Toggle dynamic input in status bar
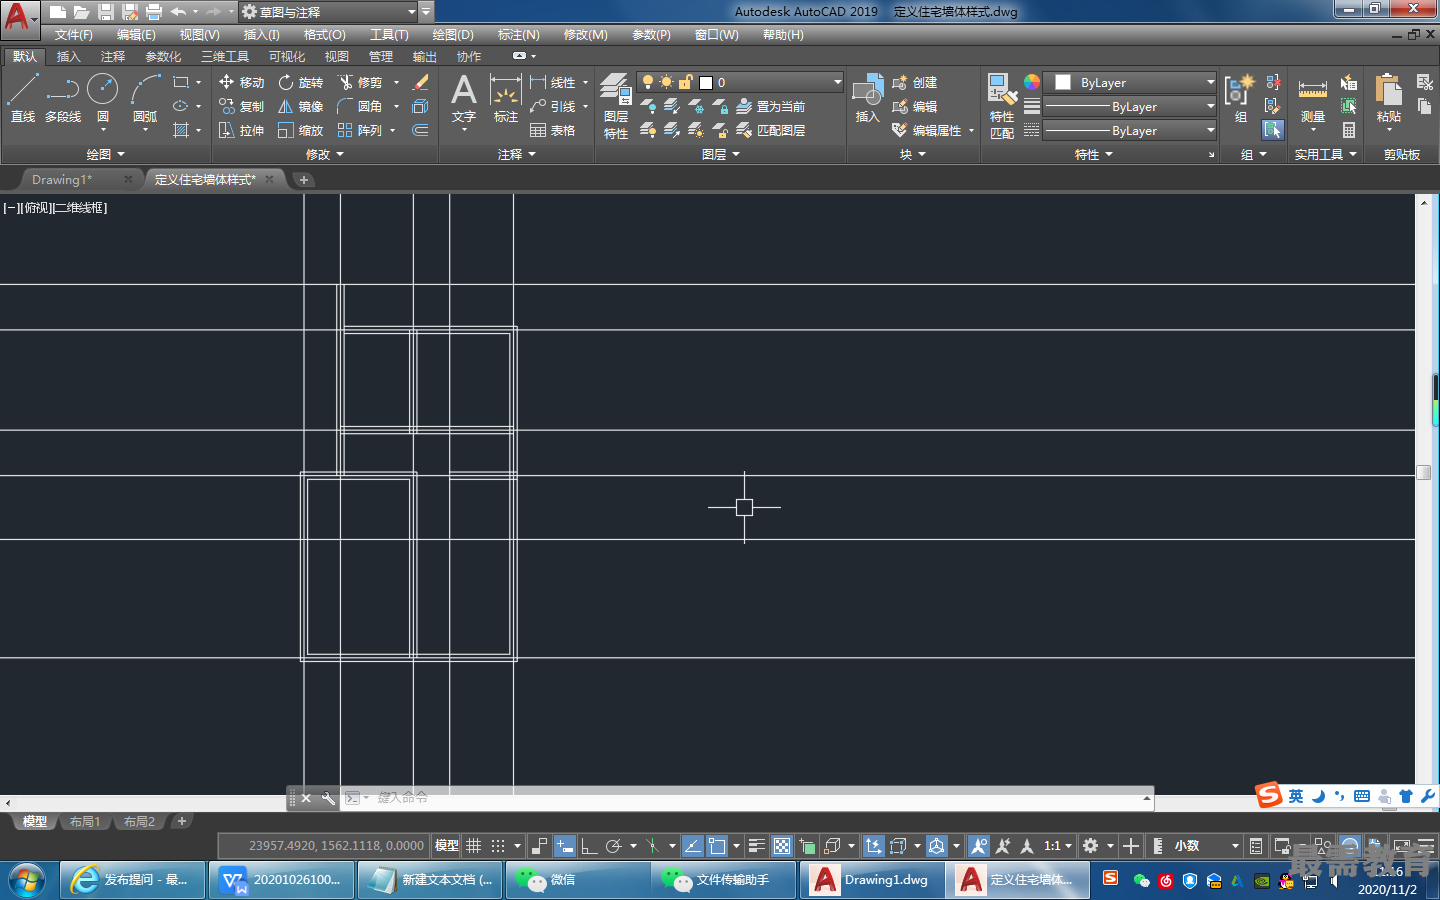Viewport: 1440px width, 900px height. (x=565, y=846)
